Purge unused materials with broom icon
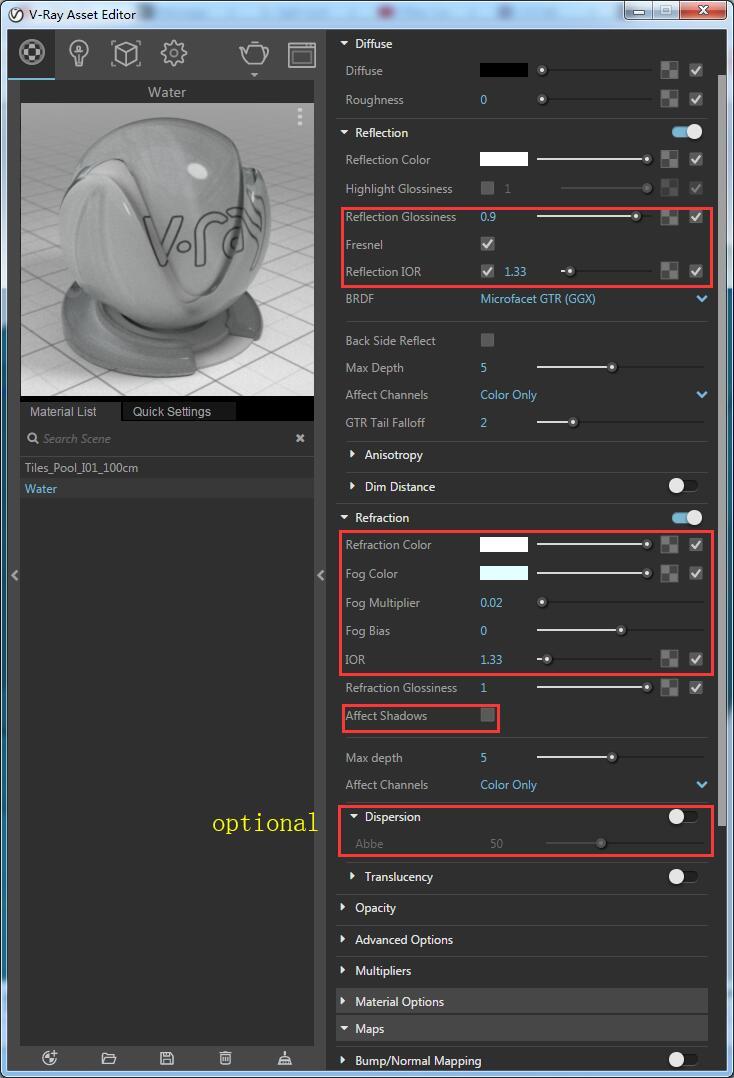The image size is (734, 1078). (285, 1058)
